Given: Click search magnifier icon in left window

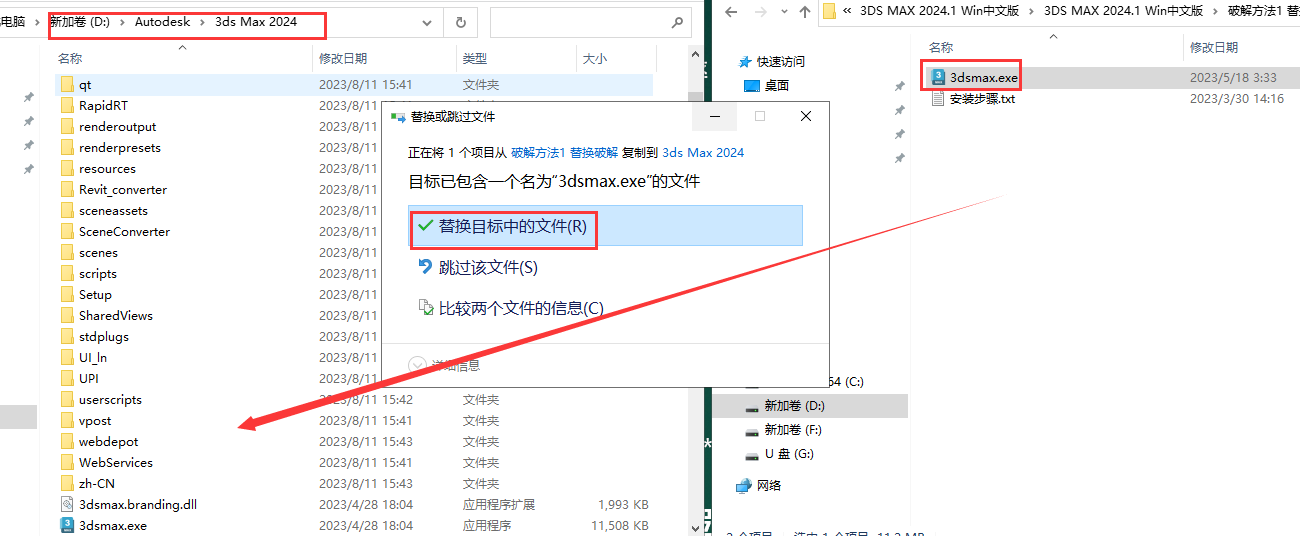Looking at the screenshot, I should pyautogui.click(x=676, y=22).
